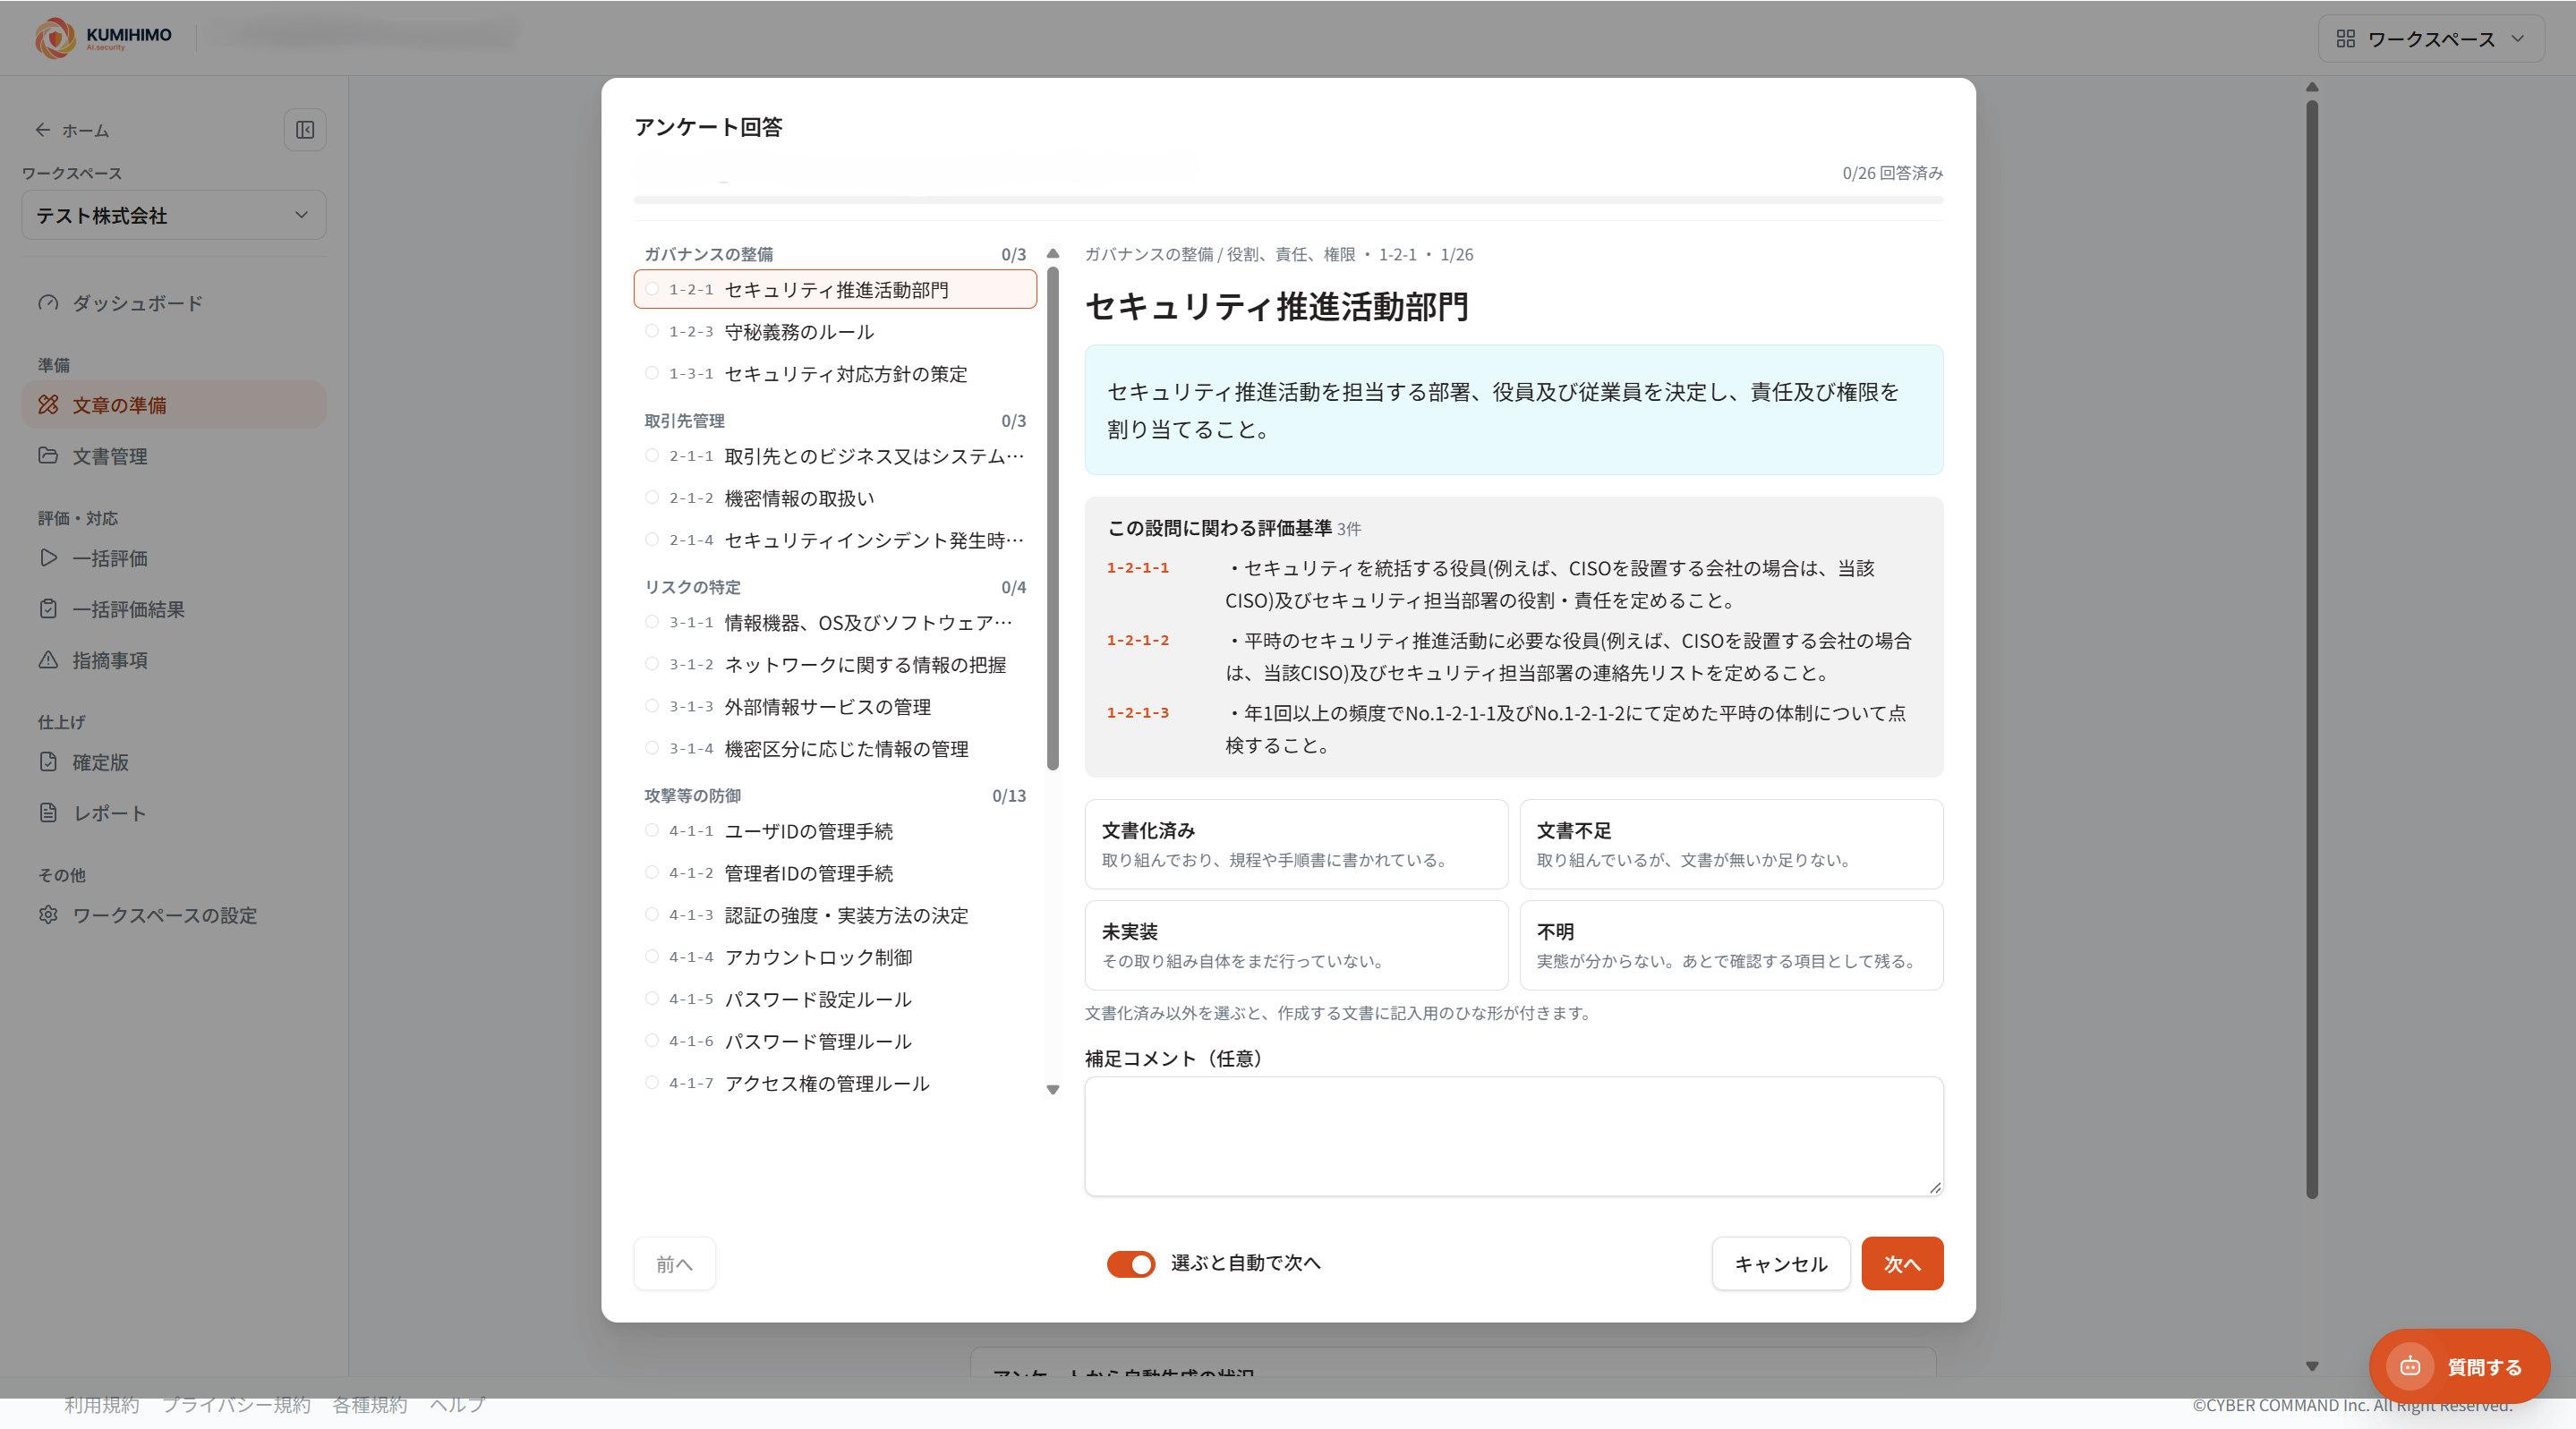This screenshot has width=2576, height=1429.
Task: Click question list scroll-up arrow
Action: tap(1053, 253)
